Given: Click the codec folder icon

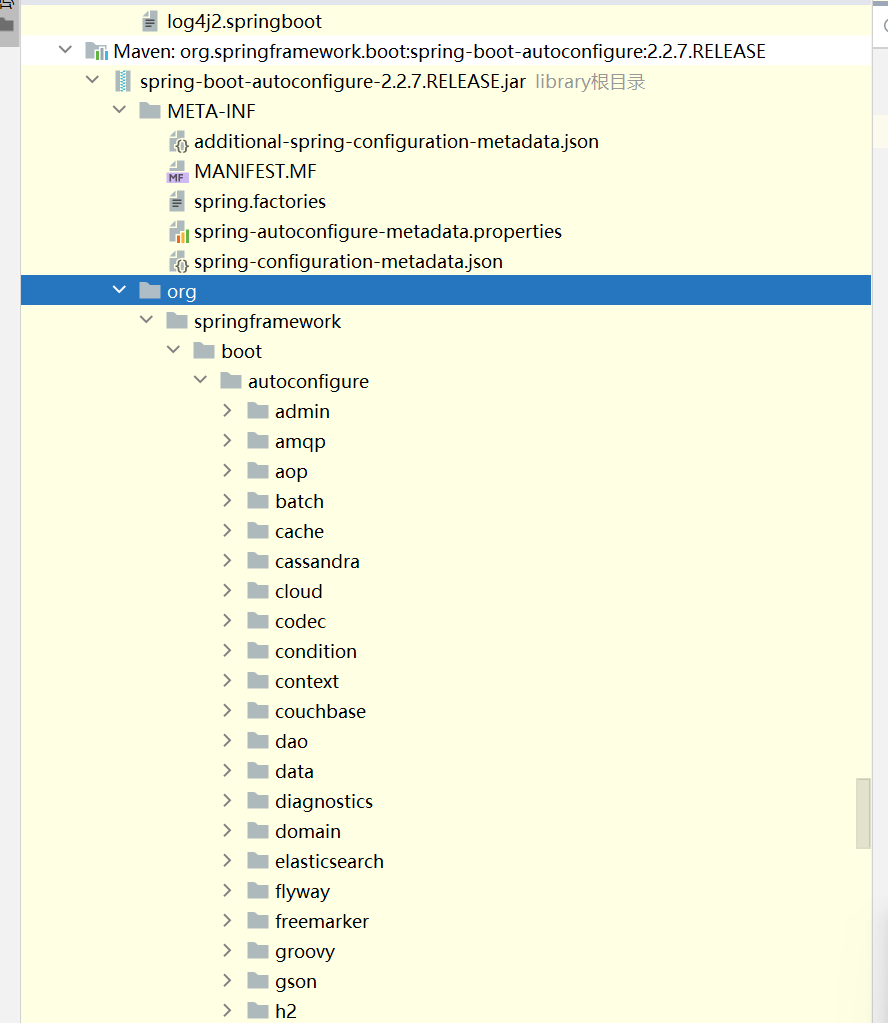Looking at the screenshot, I should point(258,620).
